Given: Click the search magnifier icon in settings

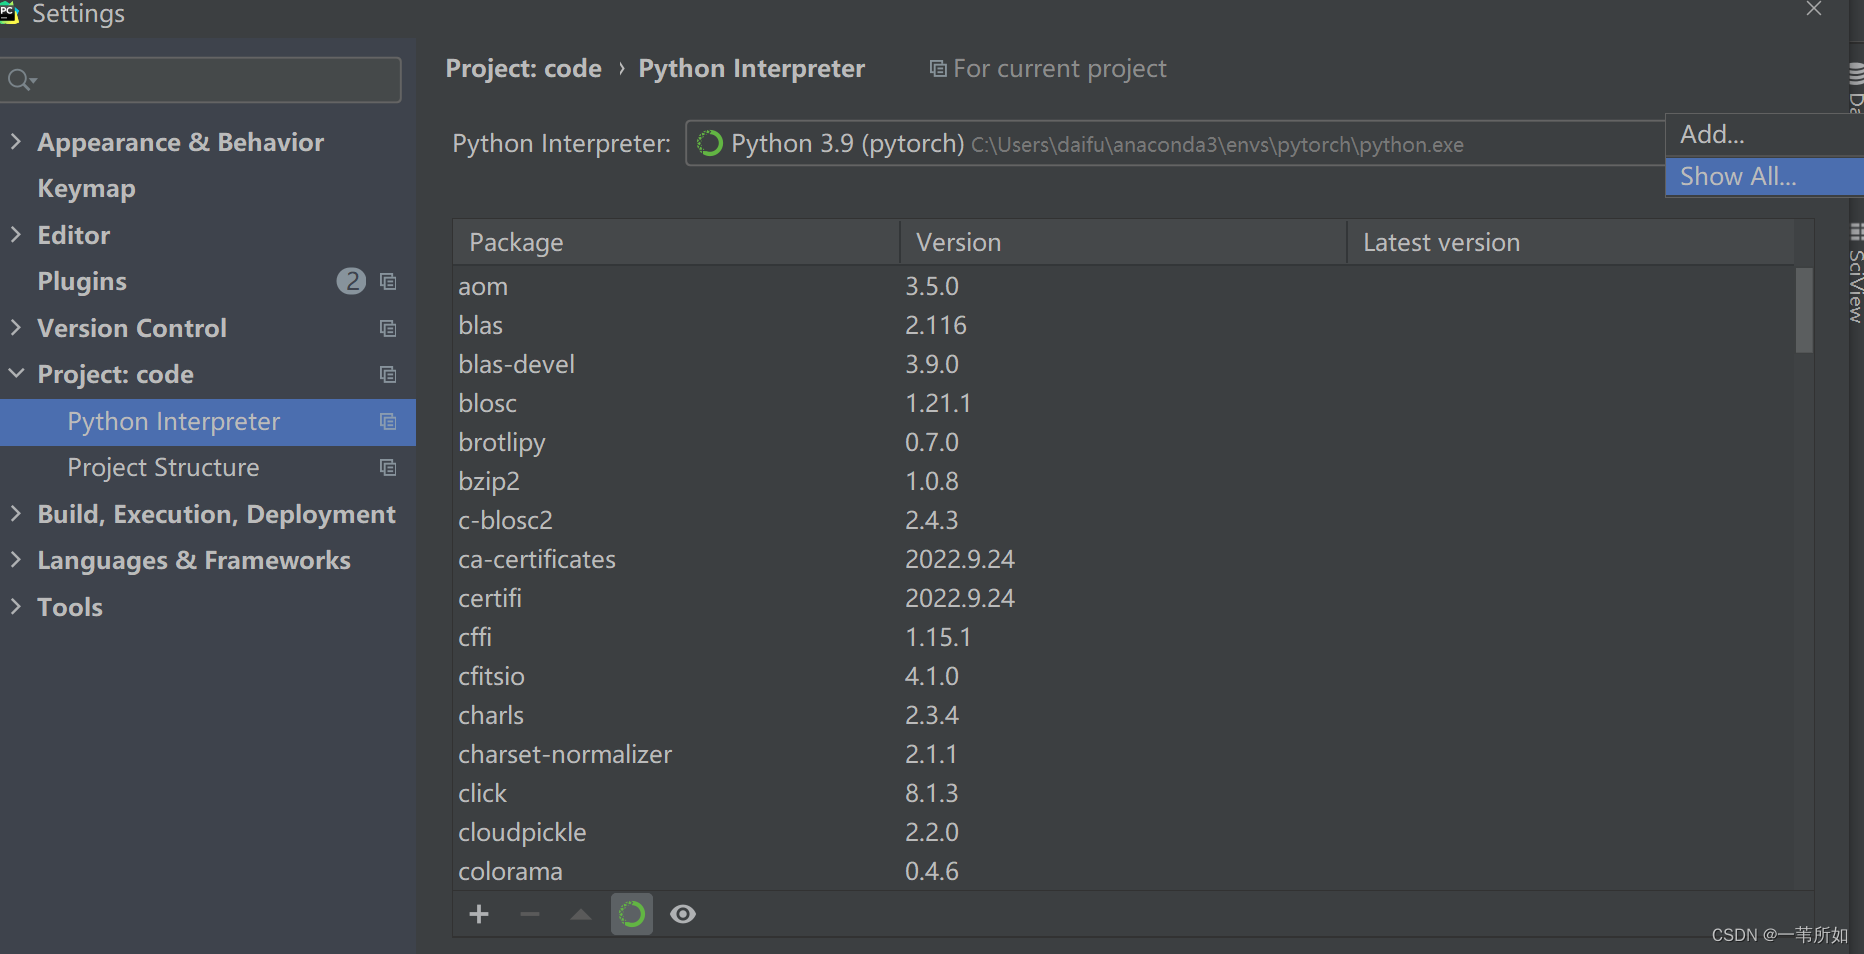Looking at the screenshot, I should pos(20,79).
